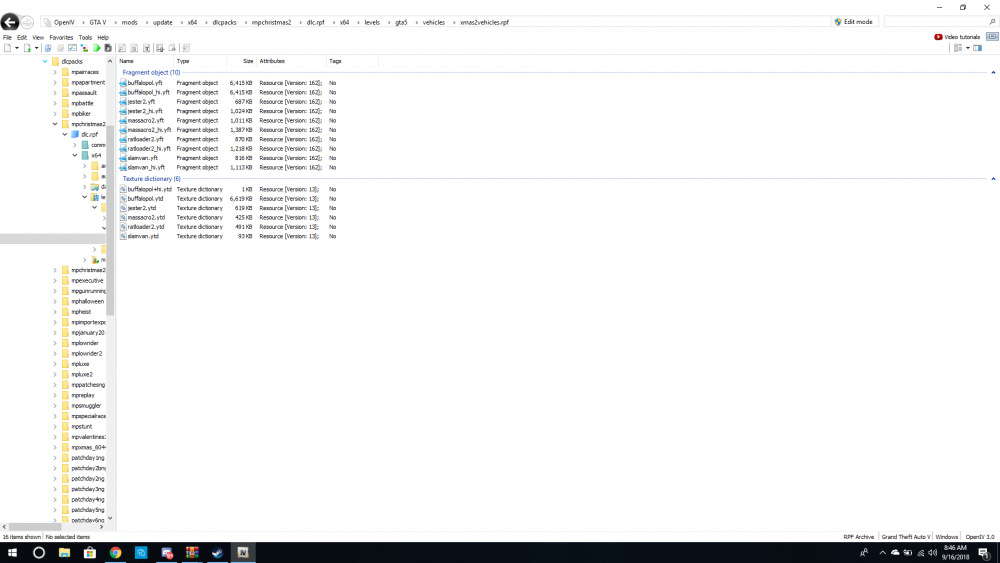Expand the mpheist tree folder
This screenshot has width=1000, height=563.
click(x=55, y=312)
